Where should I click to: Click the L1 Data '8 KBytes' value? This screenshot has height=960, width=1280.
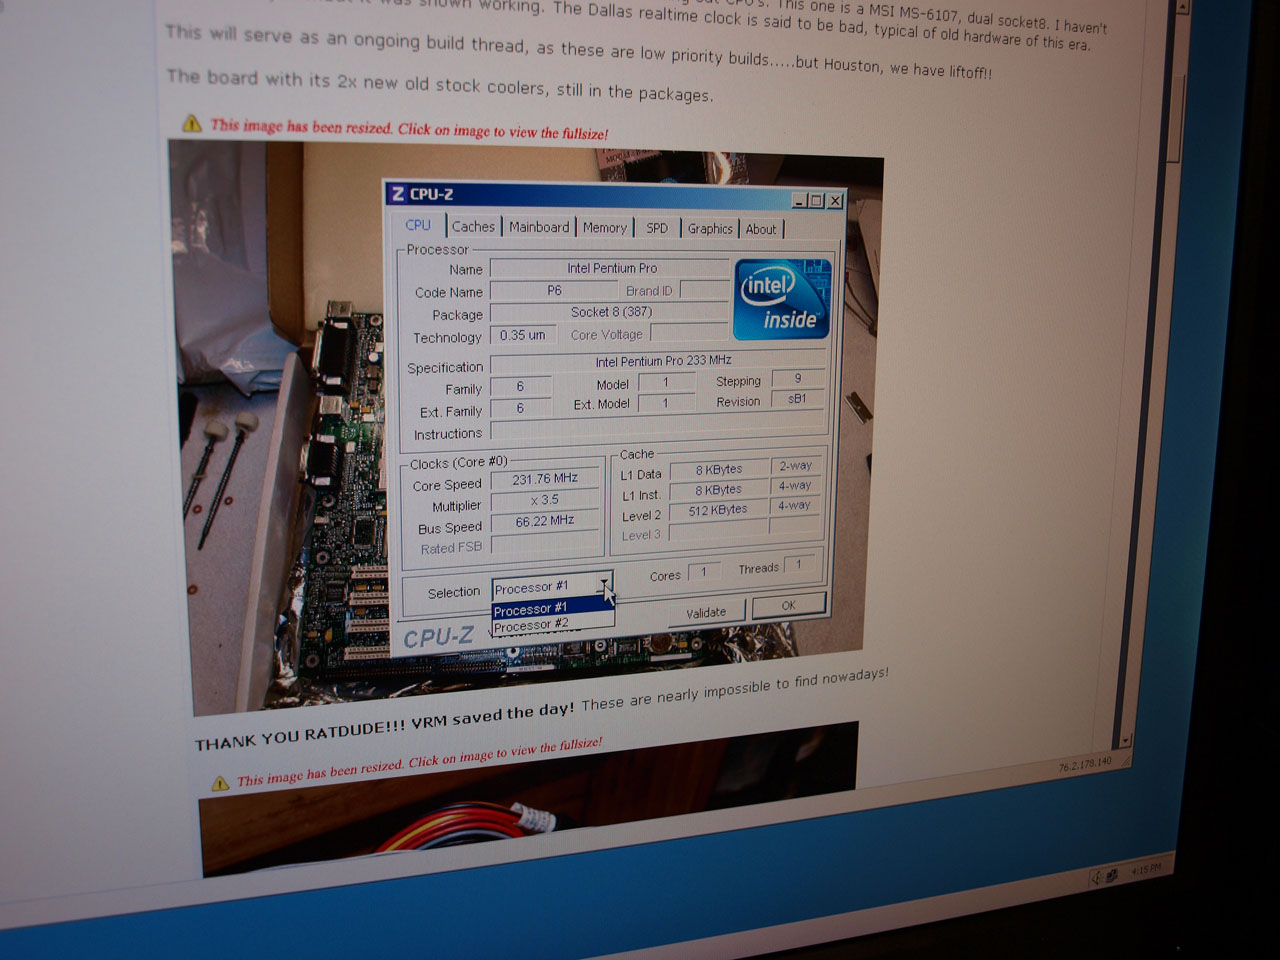click(x=718, y=469)
